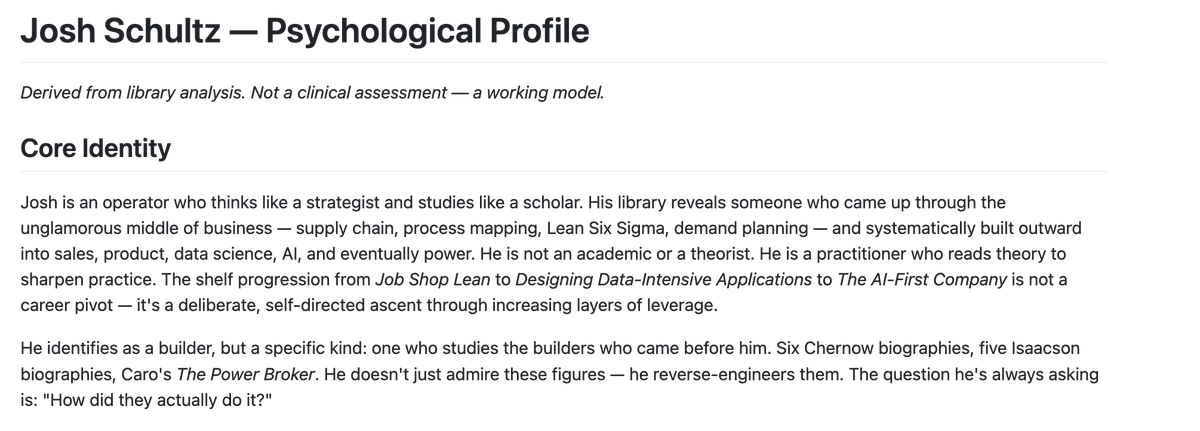
Task: Click the words "supply chain" in the first paragraph
Action: pyautogui.click(x=343, y=228)
